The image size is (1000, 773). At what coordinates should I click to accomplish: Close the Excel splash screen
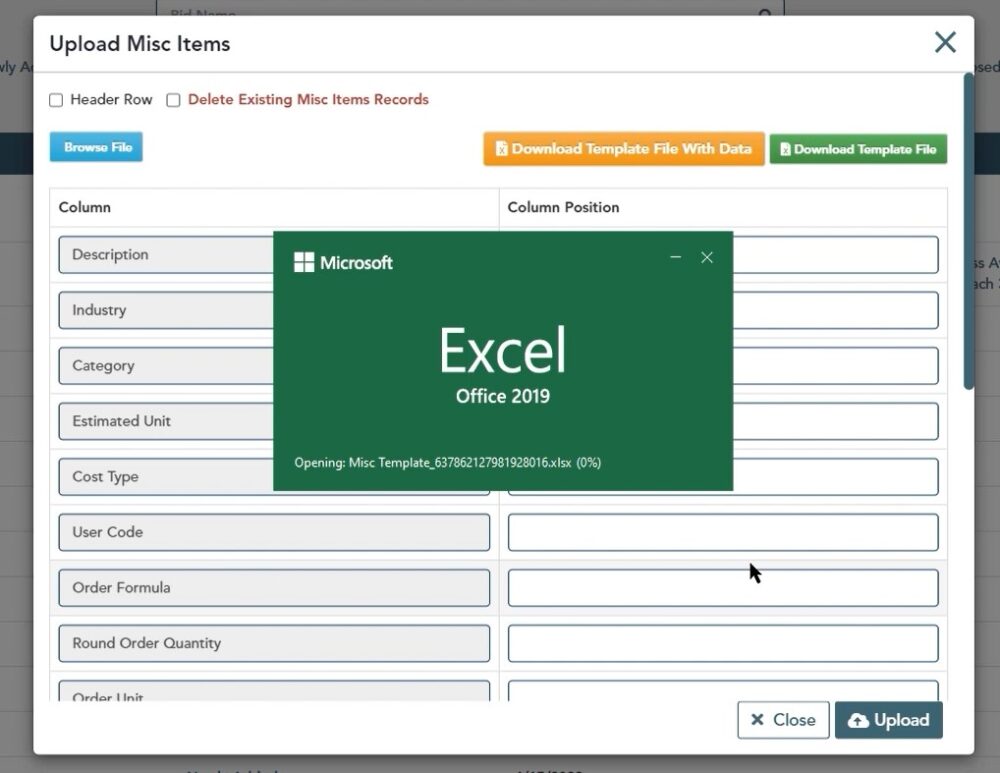pyautogui.click(x=707, y=258)
